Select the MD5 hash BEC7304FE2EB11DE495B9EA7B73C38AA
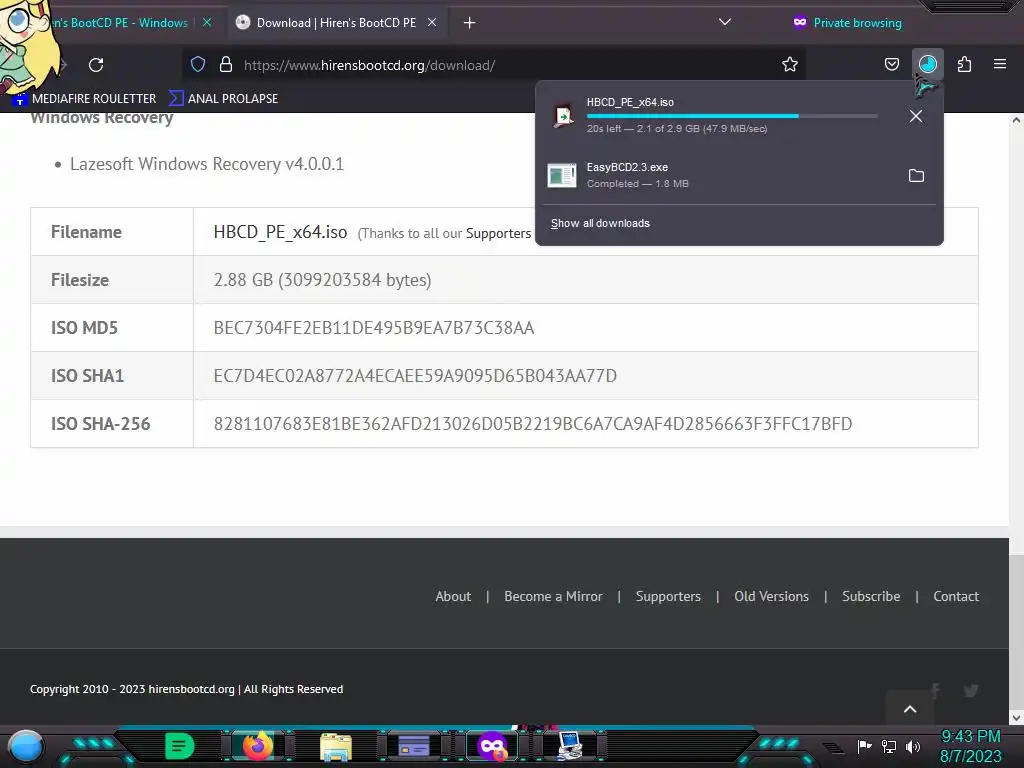 374,328
